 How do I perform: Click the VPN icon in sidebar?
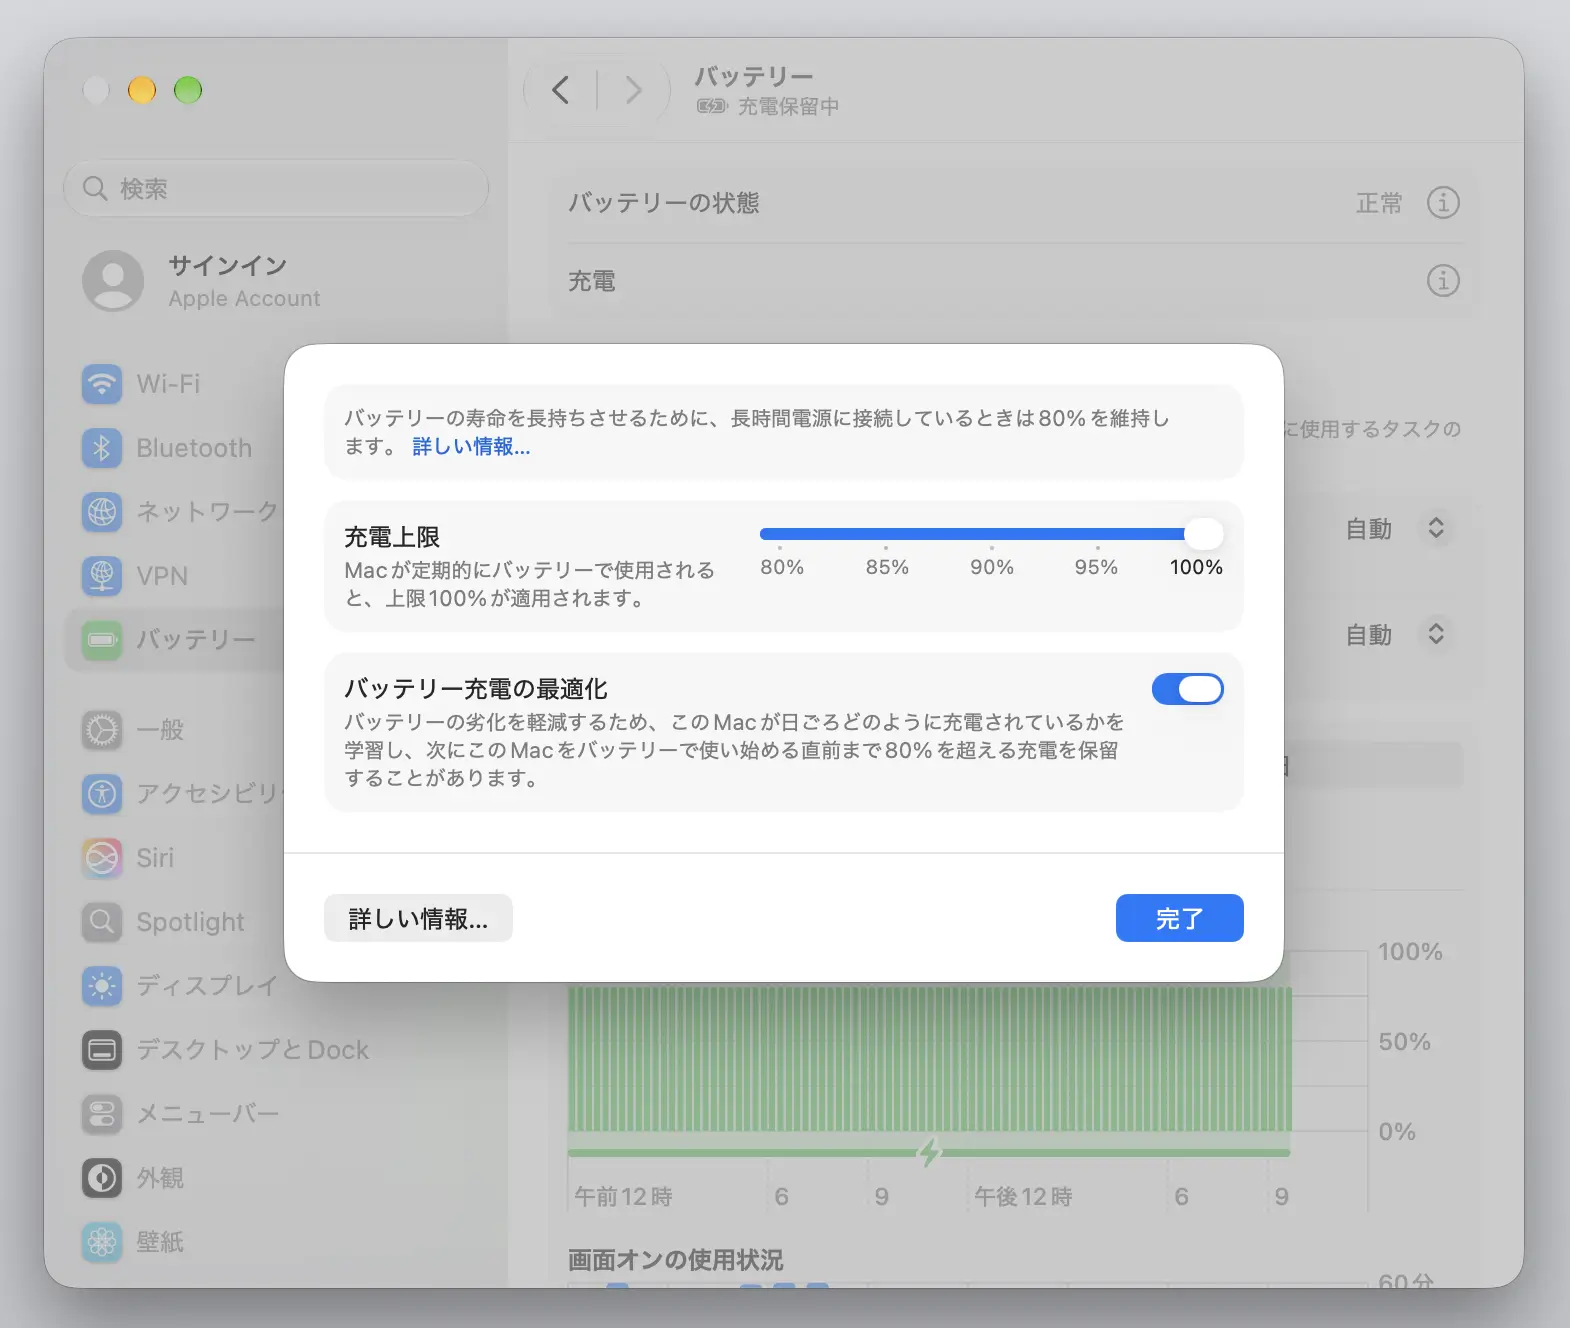102,576
